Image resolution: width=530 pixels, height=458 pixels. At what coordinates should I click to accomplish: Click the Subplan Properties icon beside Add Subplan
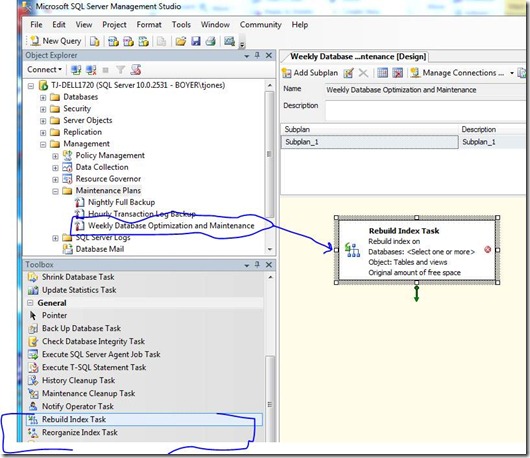tap(348, 73)
